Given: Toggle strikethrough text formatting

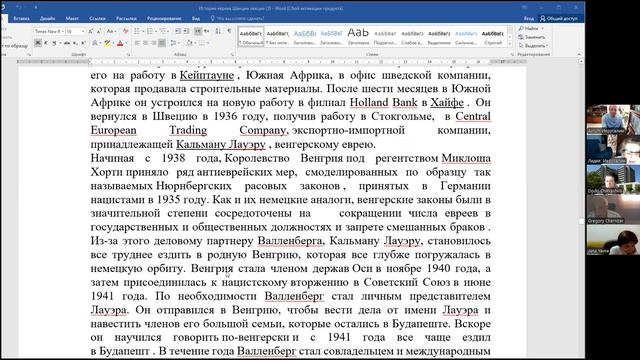Looking at the screenshot, I should (67, 43).
